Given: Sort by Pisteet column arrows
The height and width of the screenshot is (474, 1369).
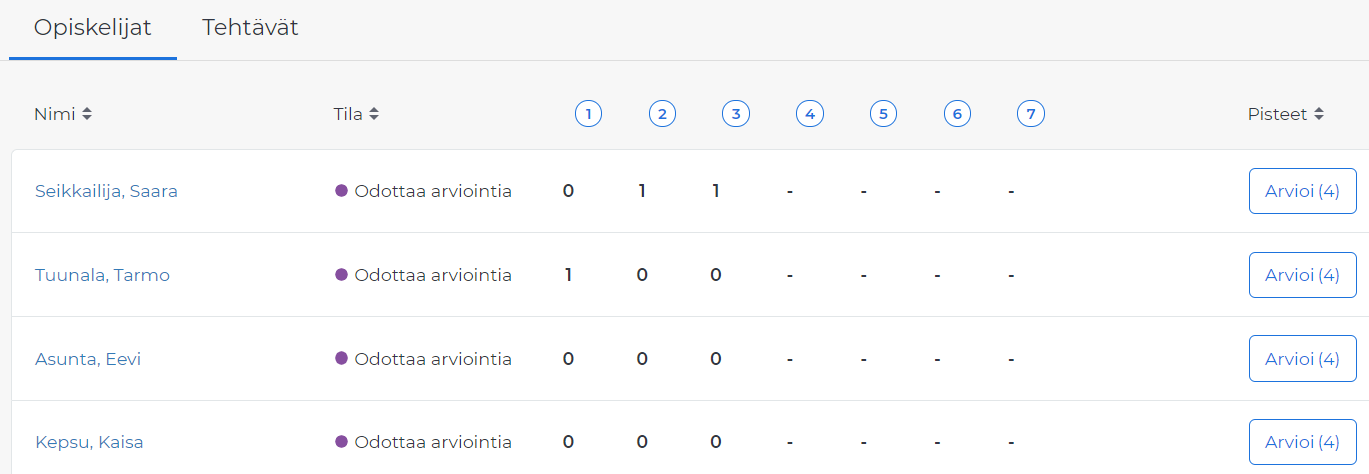Looking at the screenshot, I should (x=1319, y=114).
